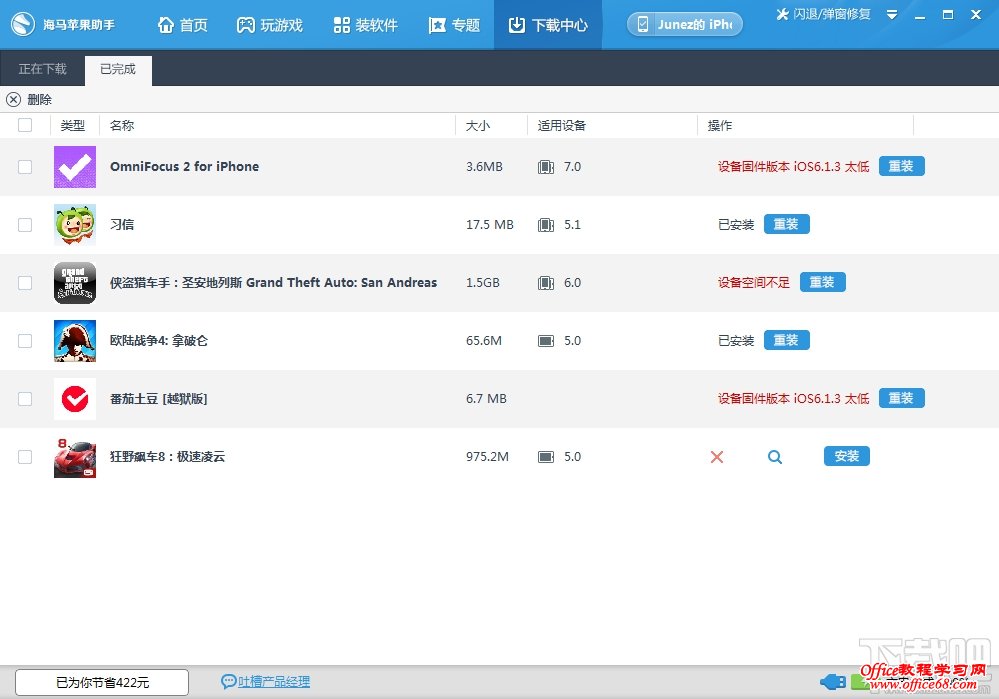This screenshot has height=699, width=999.
Task: Toggle the select-all checkbox in header
Action: point(25,125)
